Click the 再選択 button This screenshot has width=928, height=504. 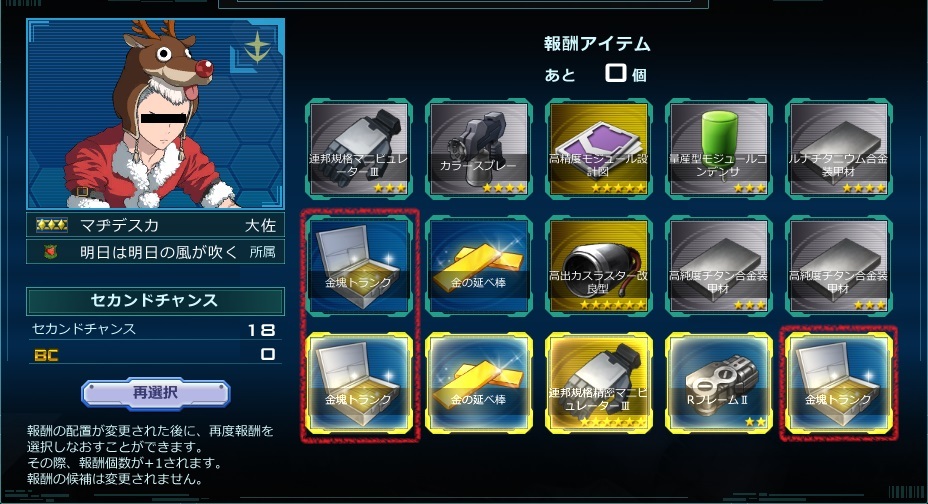pos(155,393)
